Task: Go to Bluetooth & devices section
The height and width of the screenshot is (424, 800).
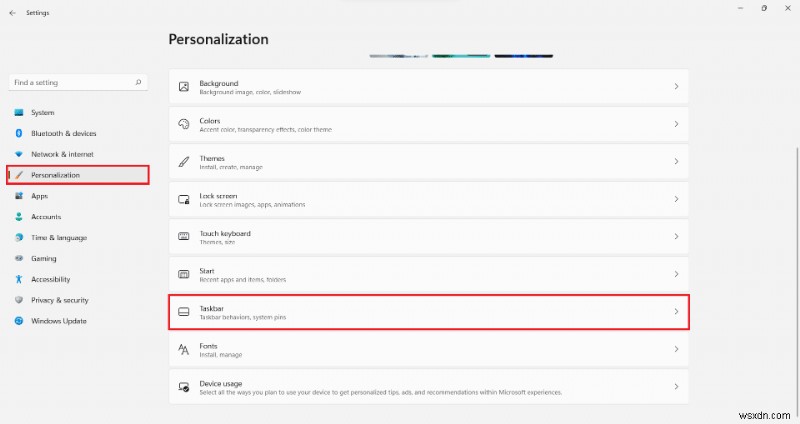Action: click(x=63, y=133)
